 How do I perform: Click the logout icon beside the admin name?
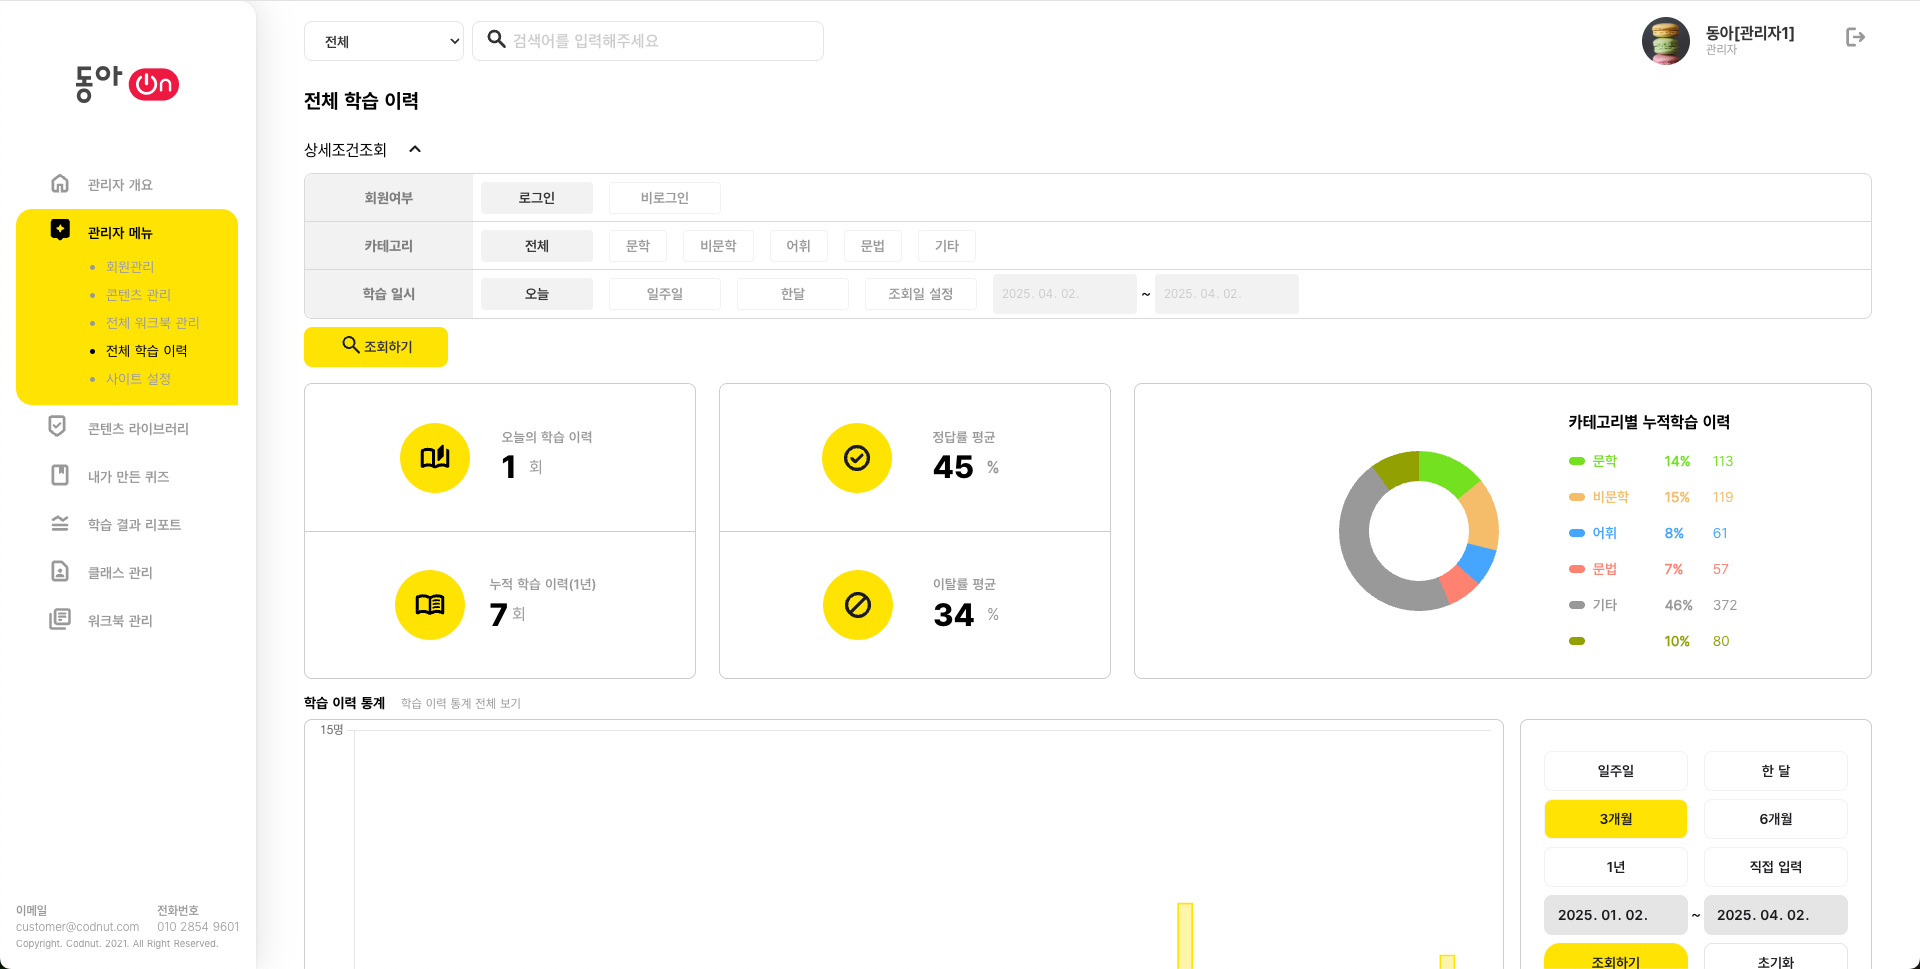(1855, 37)
